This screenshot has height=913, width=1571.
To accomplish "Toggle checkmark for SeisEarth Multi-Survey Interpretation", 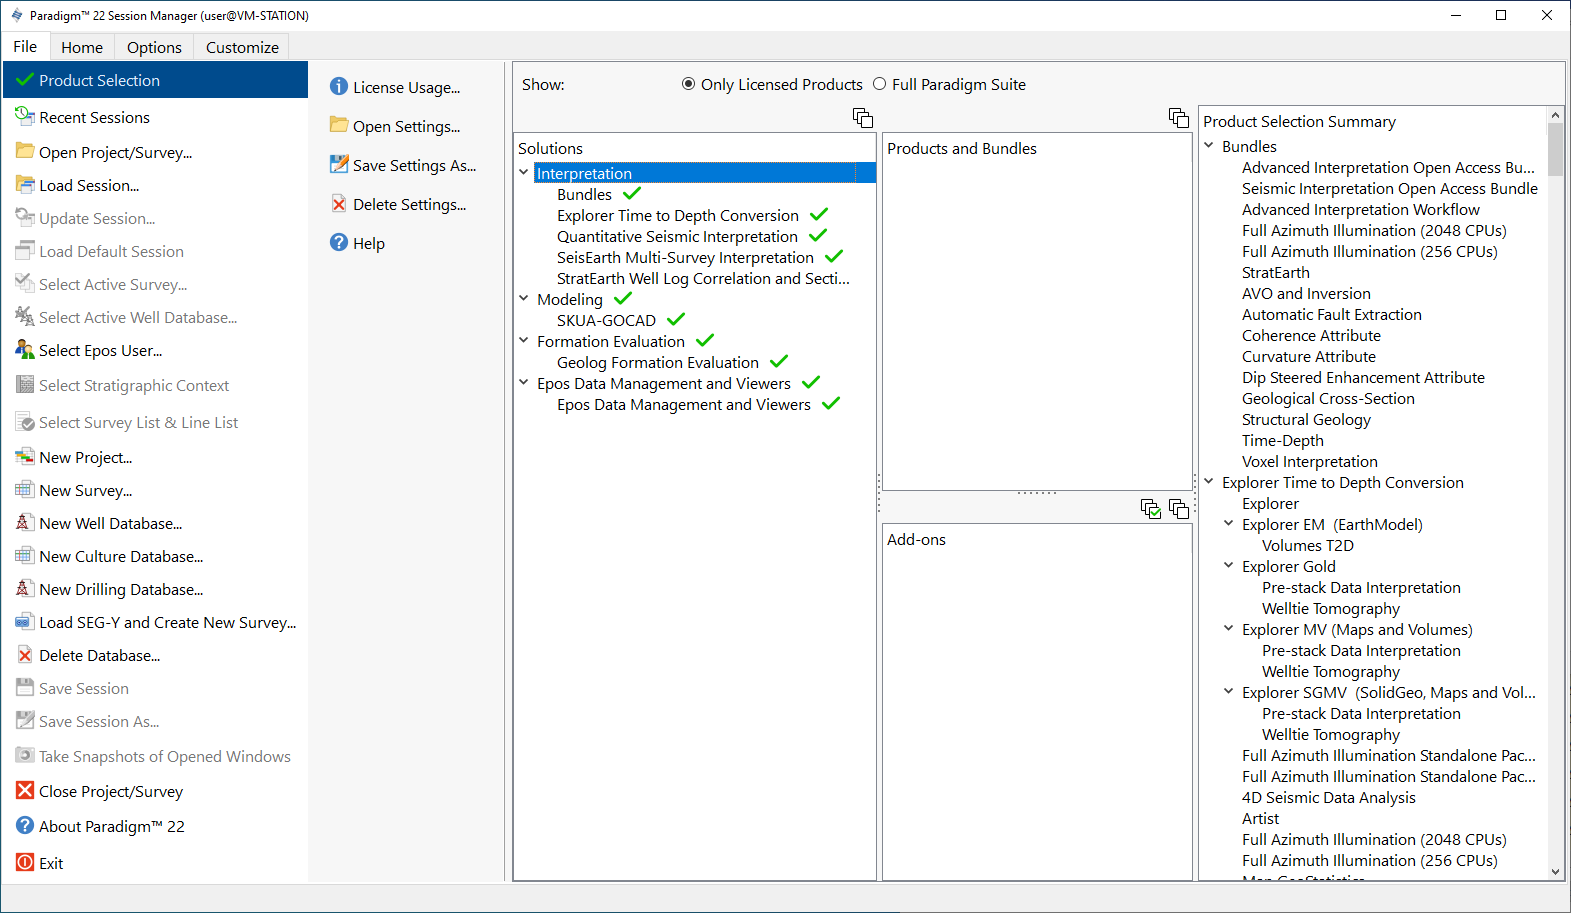I will (x=834, y=256).
